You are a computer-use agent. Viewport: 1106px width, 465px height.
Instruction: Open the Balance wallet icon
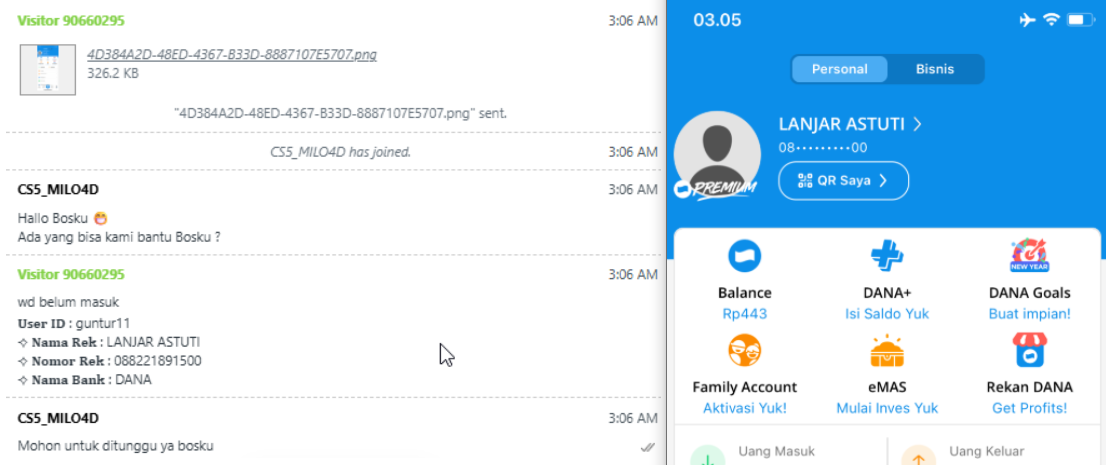pos(745,257)
